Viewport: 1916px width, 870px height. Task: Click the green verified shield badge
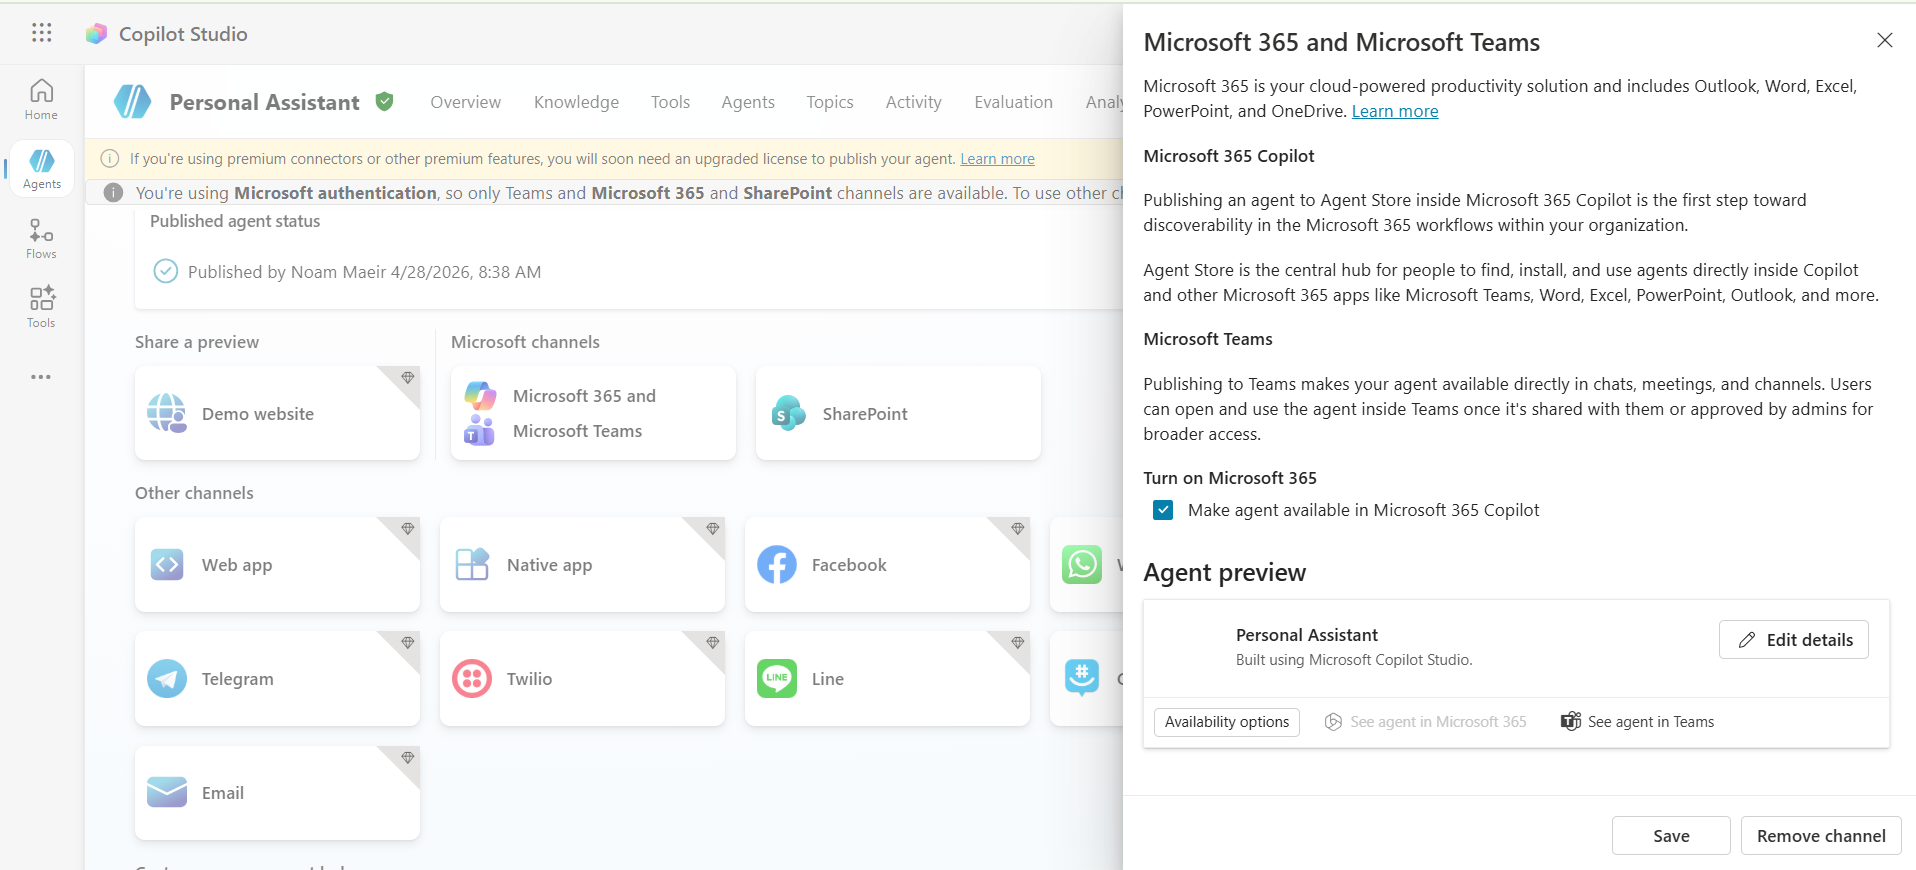[x=384, y=101]
